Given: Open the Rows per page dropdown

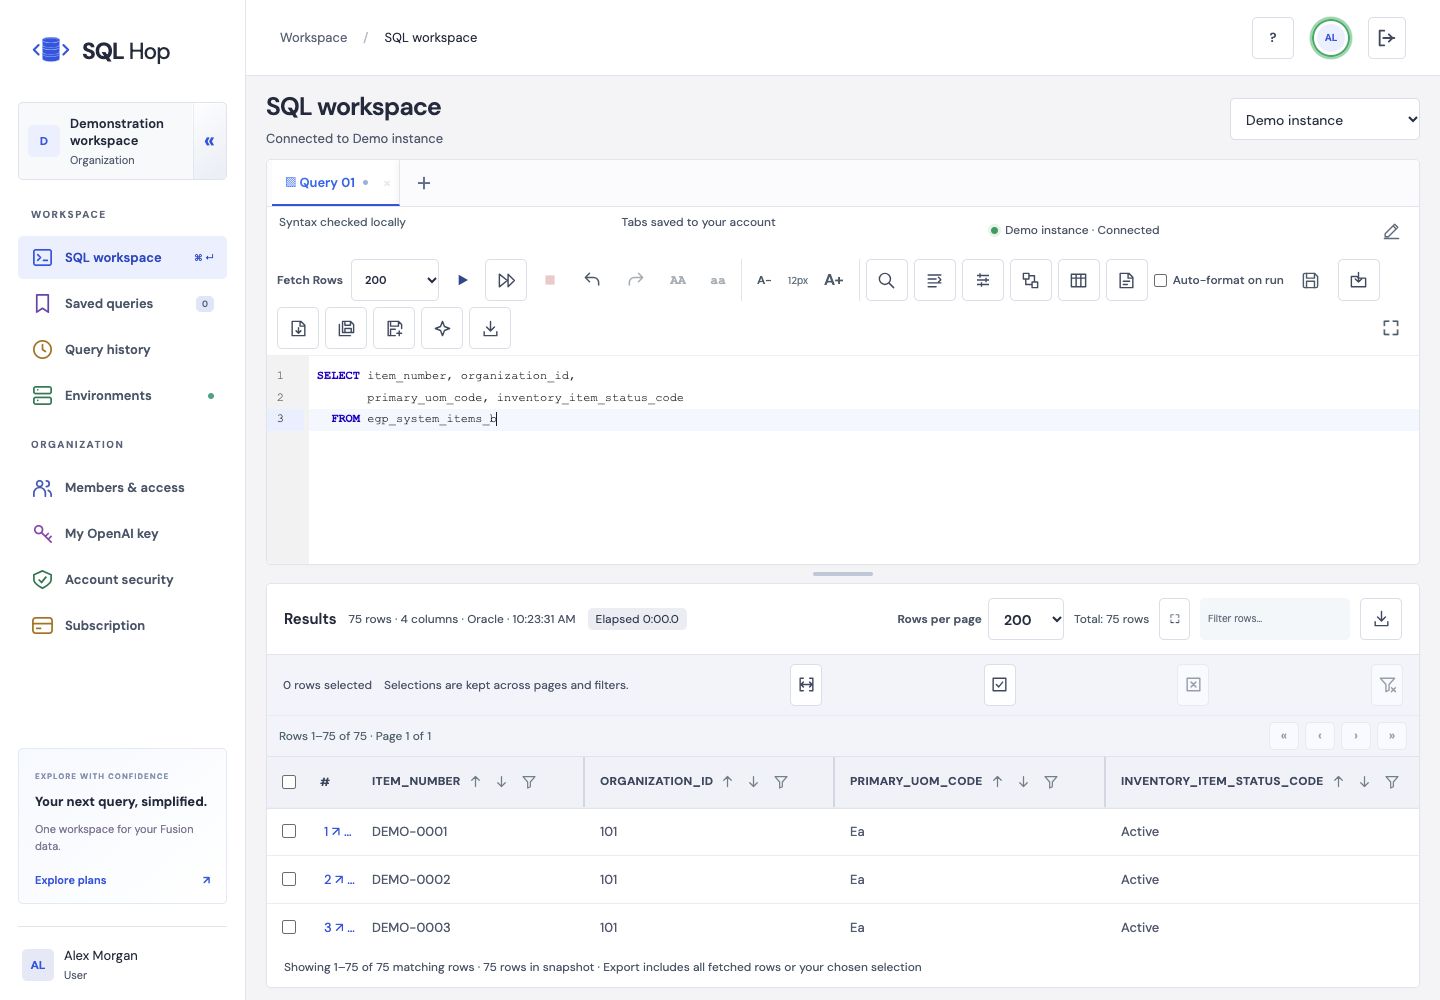Looking at the screenshot, I should [x=1026, y=620].
